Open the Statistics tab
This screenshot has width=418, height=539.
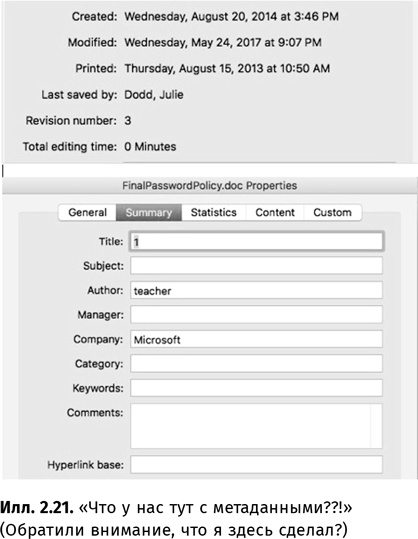pos(213,212)
